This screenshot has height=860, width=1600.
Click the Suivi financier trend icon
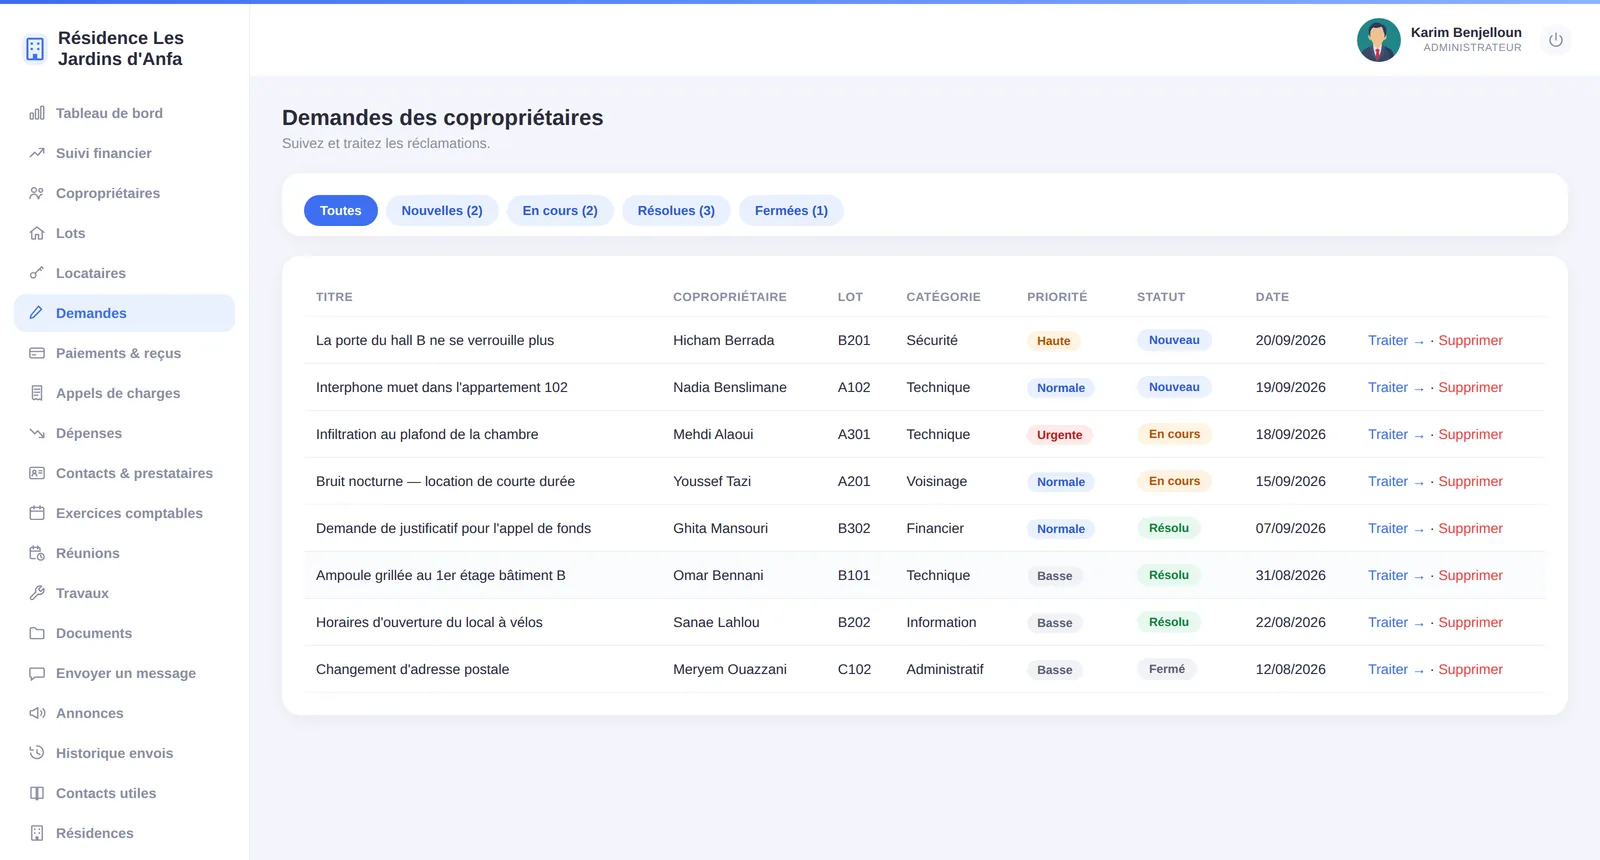coord(37,153)
